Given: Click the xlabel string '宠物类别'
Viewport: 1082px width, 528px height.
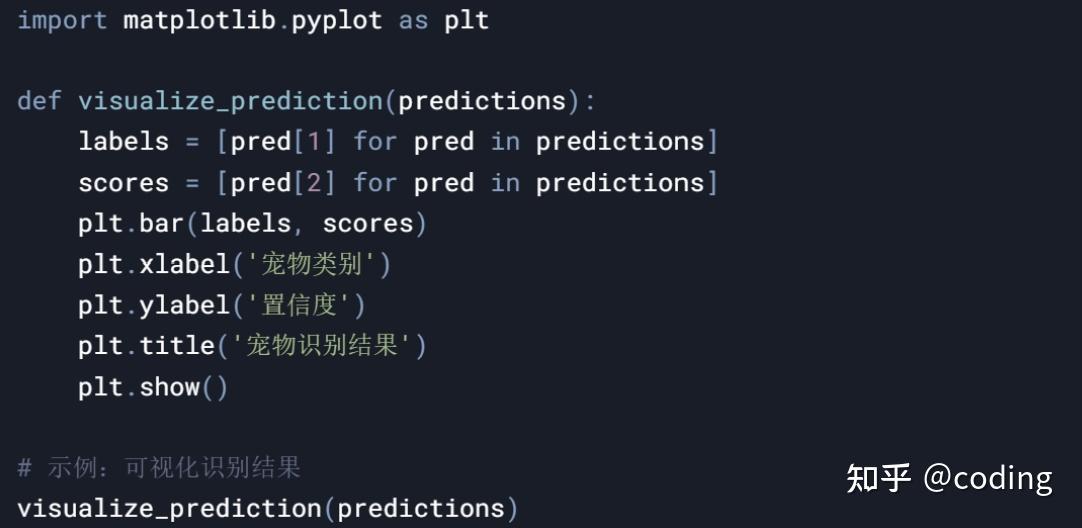Looking at the screenshot, I should (x=312, y=264).
